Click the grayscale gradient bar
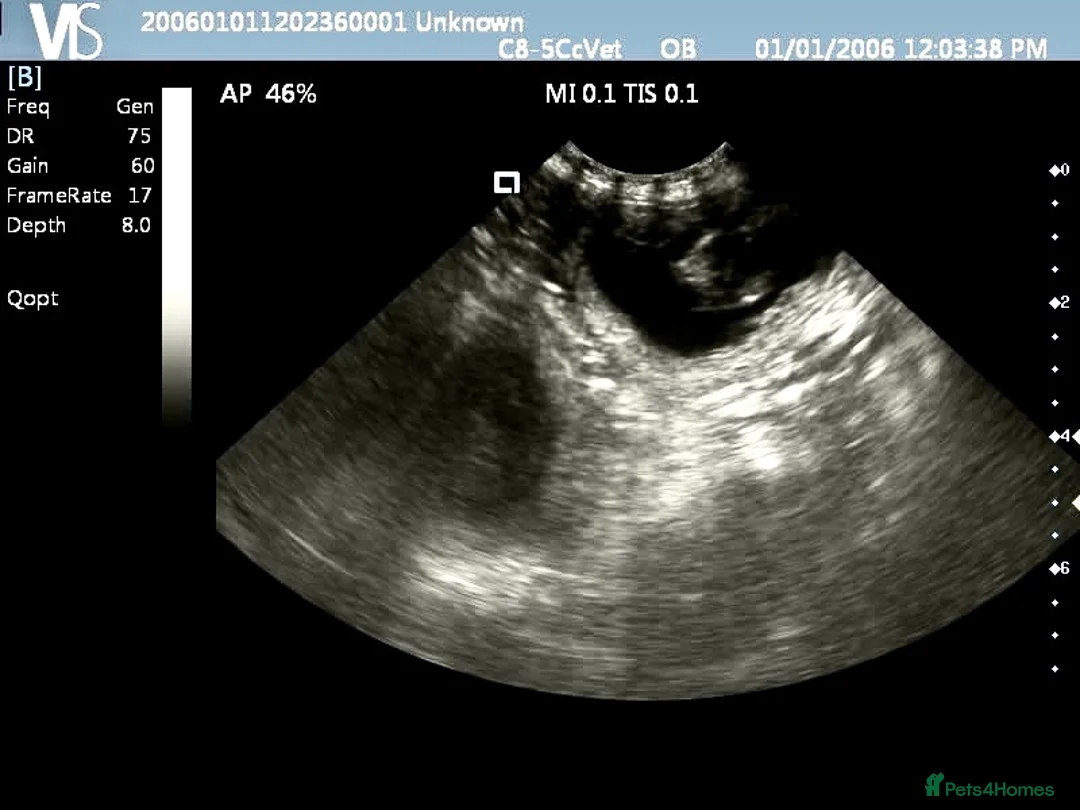The height and width of the screenshot is (810, 1080). [176, 255]
